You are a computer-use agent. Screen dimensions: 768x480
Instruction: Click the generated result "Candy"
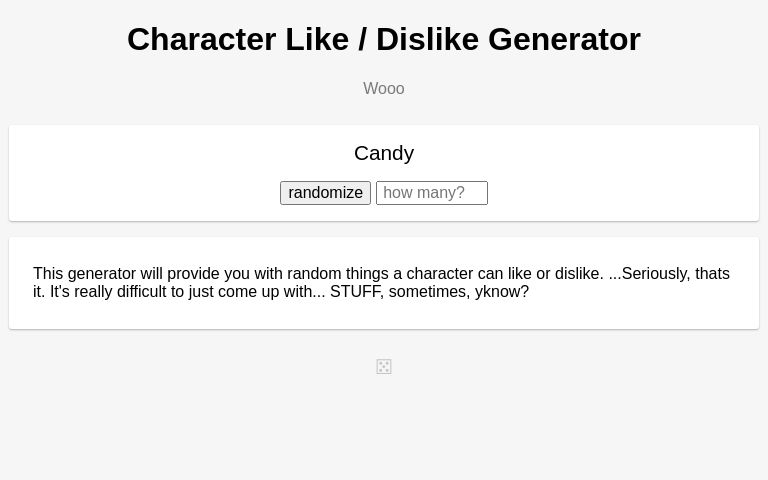point(384,153)
